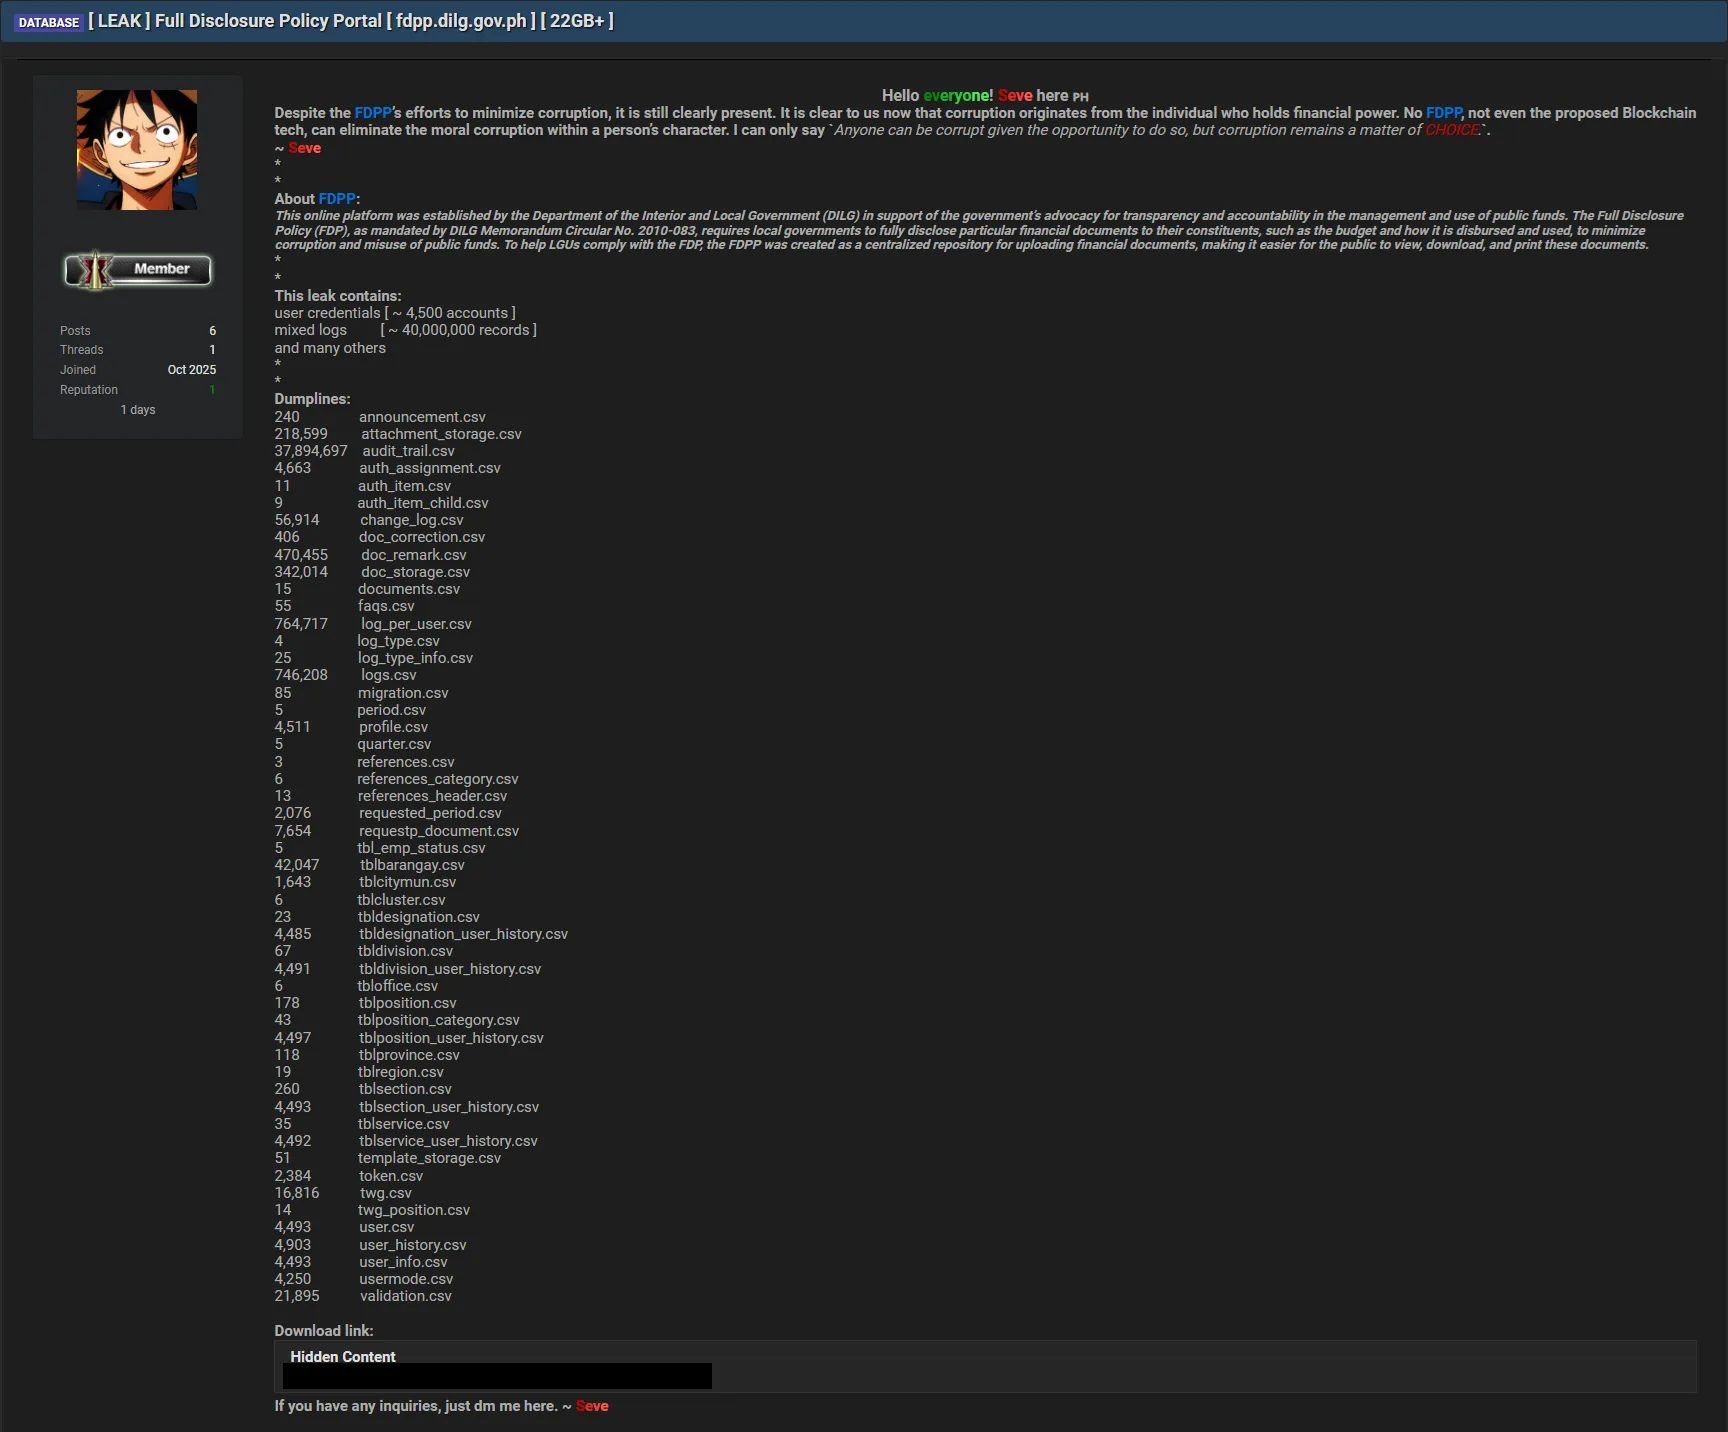
Task: Click the DATABASE badge in the title bar
Action: [x=48, y=21]
